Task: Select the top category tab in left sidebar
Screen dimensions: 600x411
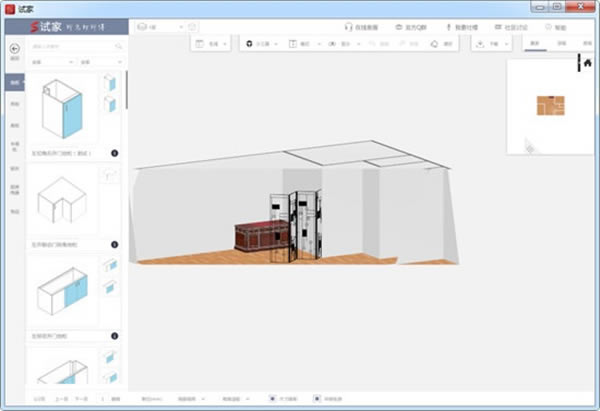Action: point(14,82)
